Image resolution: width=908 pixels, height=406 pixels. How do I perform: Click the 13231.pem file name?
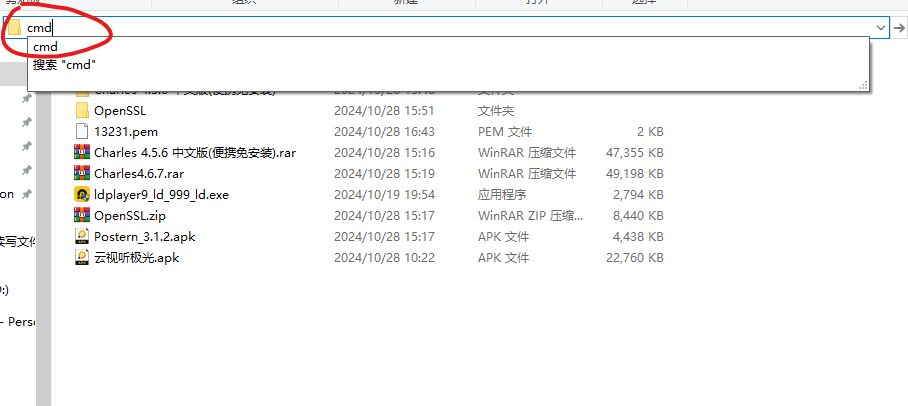tap(125, 131)
